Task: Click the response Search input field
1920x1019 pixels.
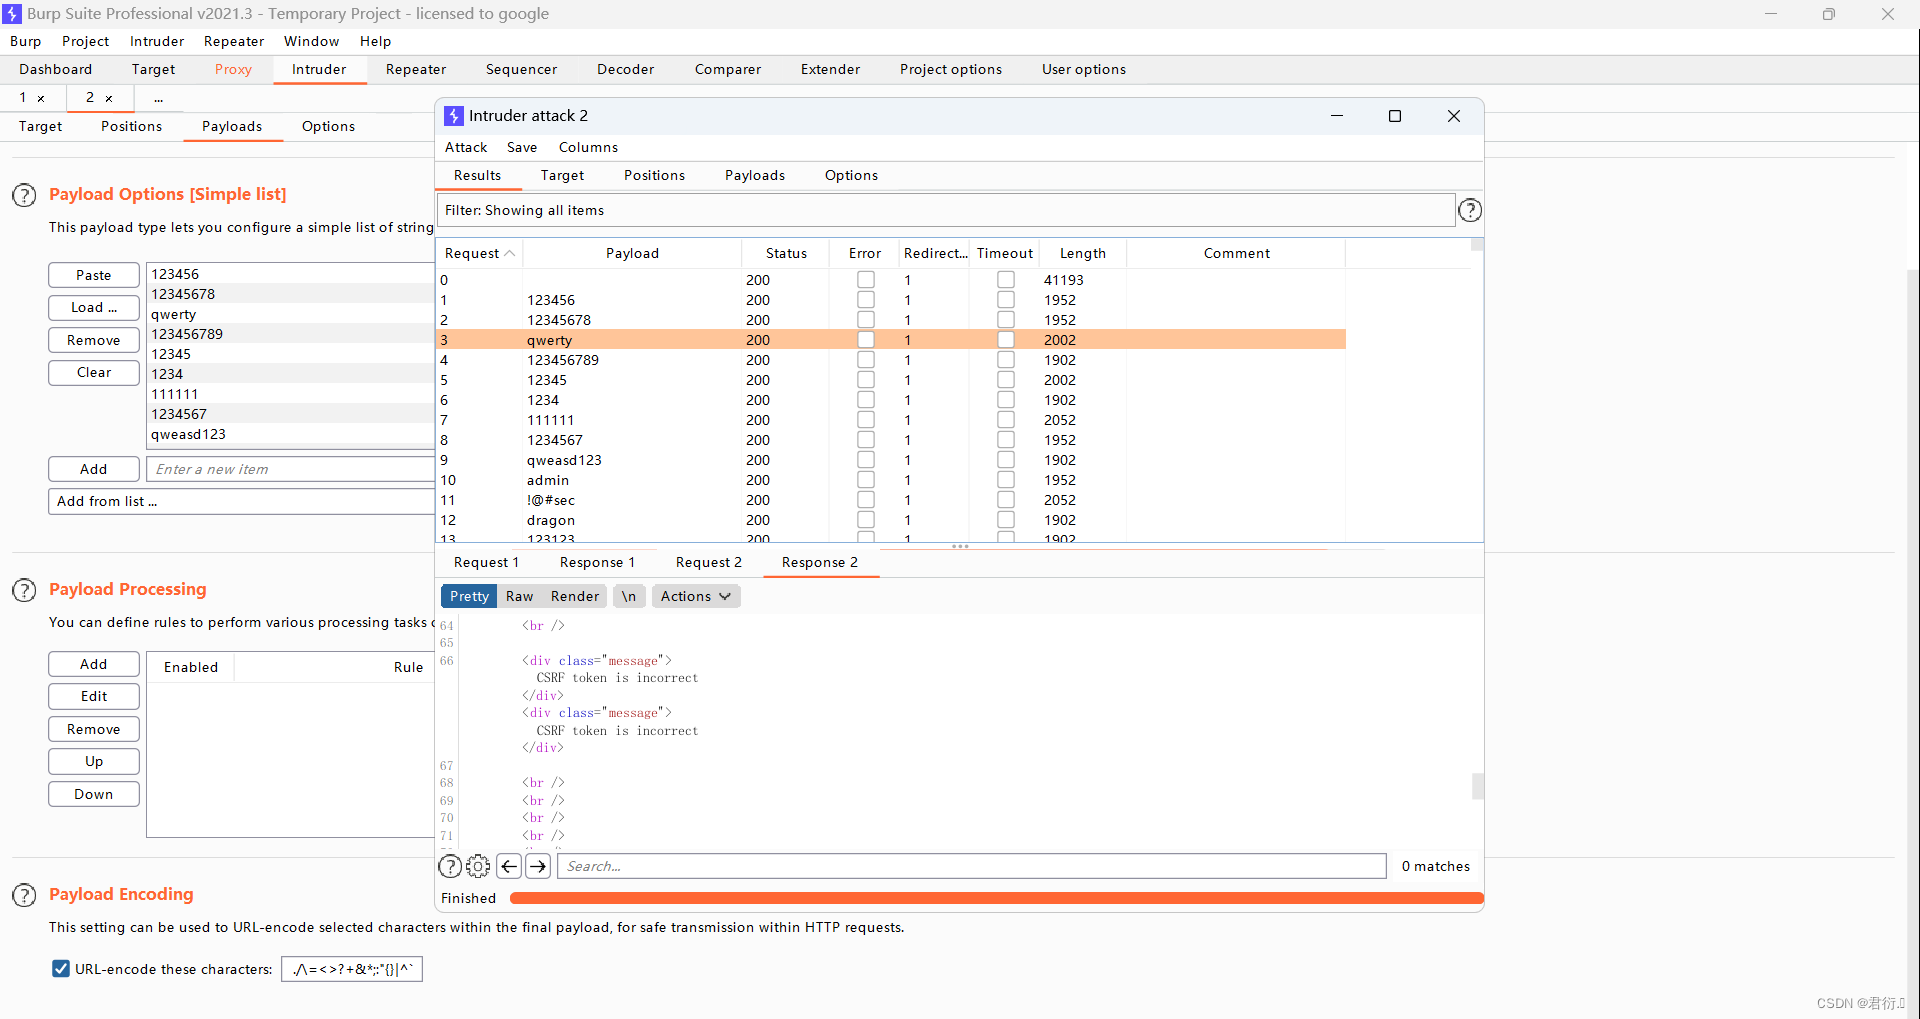Action: point(971,866)
